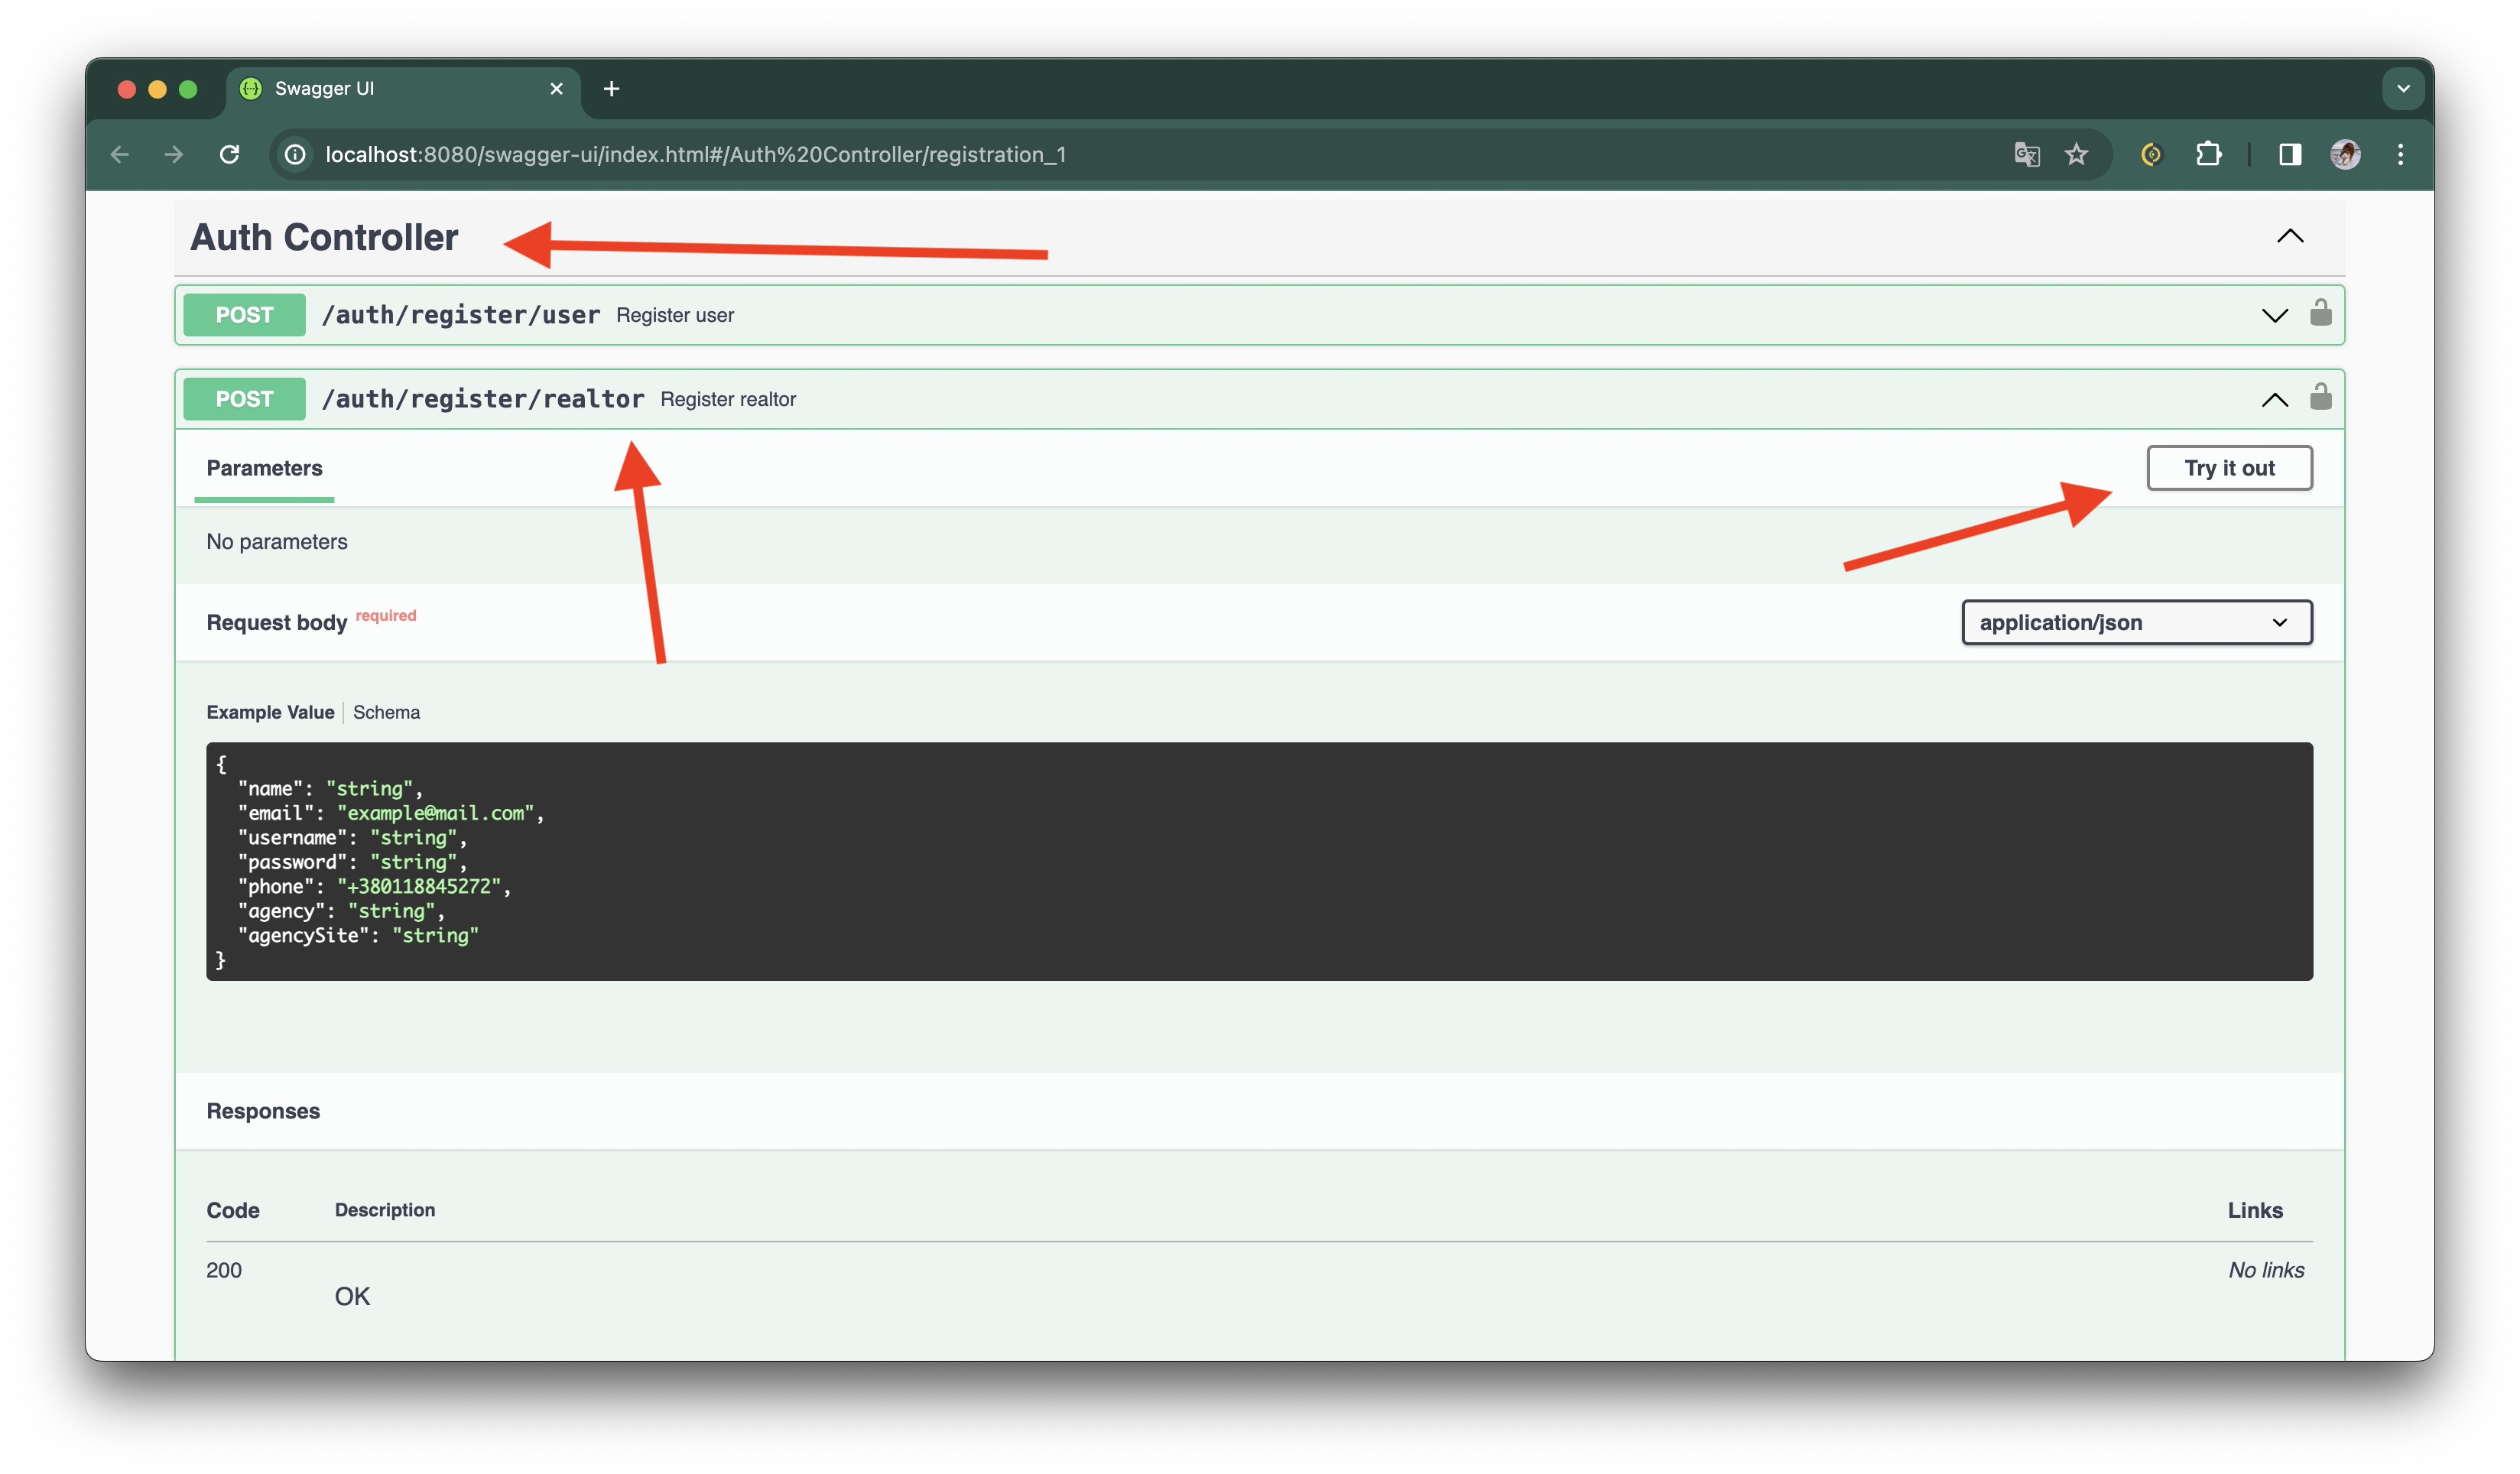The image size is (2520, 1474).
Task: Click the green POST badge for /auth/register/realtor
Action: click(242, 398)
